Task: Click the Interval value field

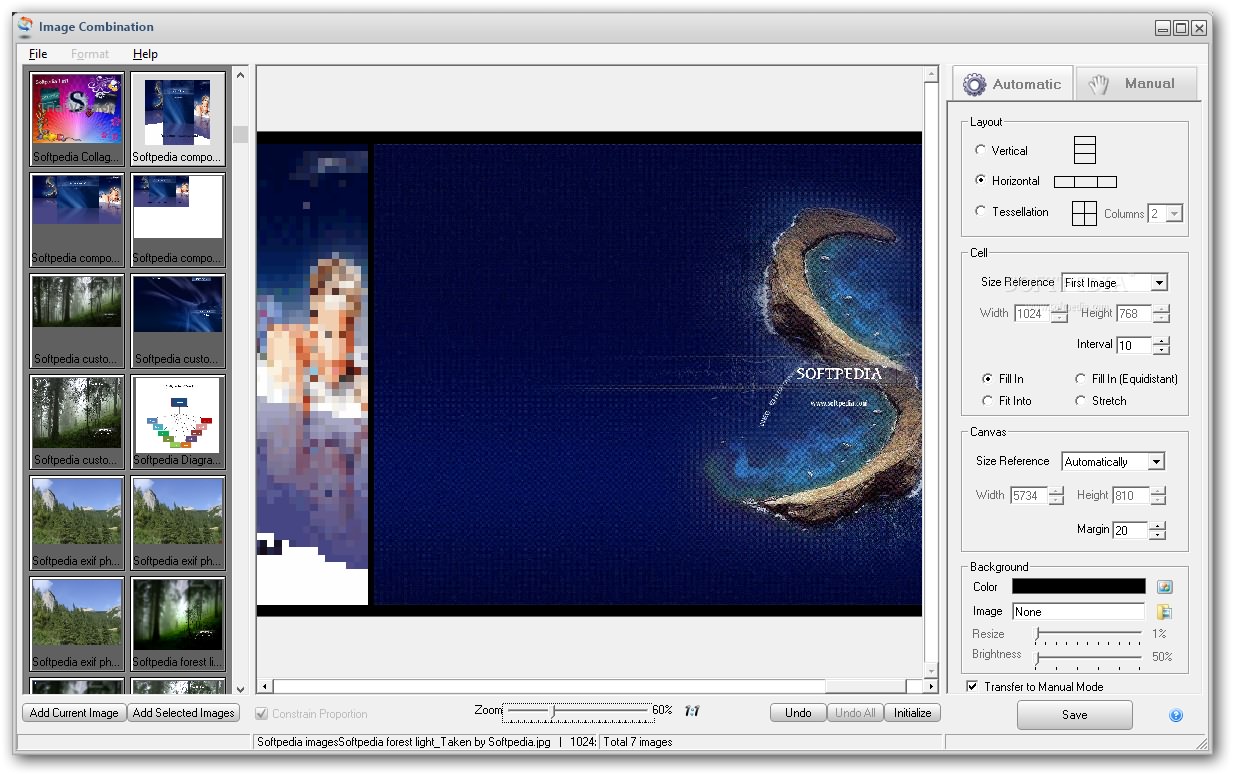Action: point(1134,345)
